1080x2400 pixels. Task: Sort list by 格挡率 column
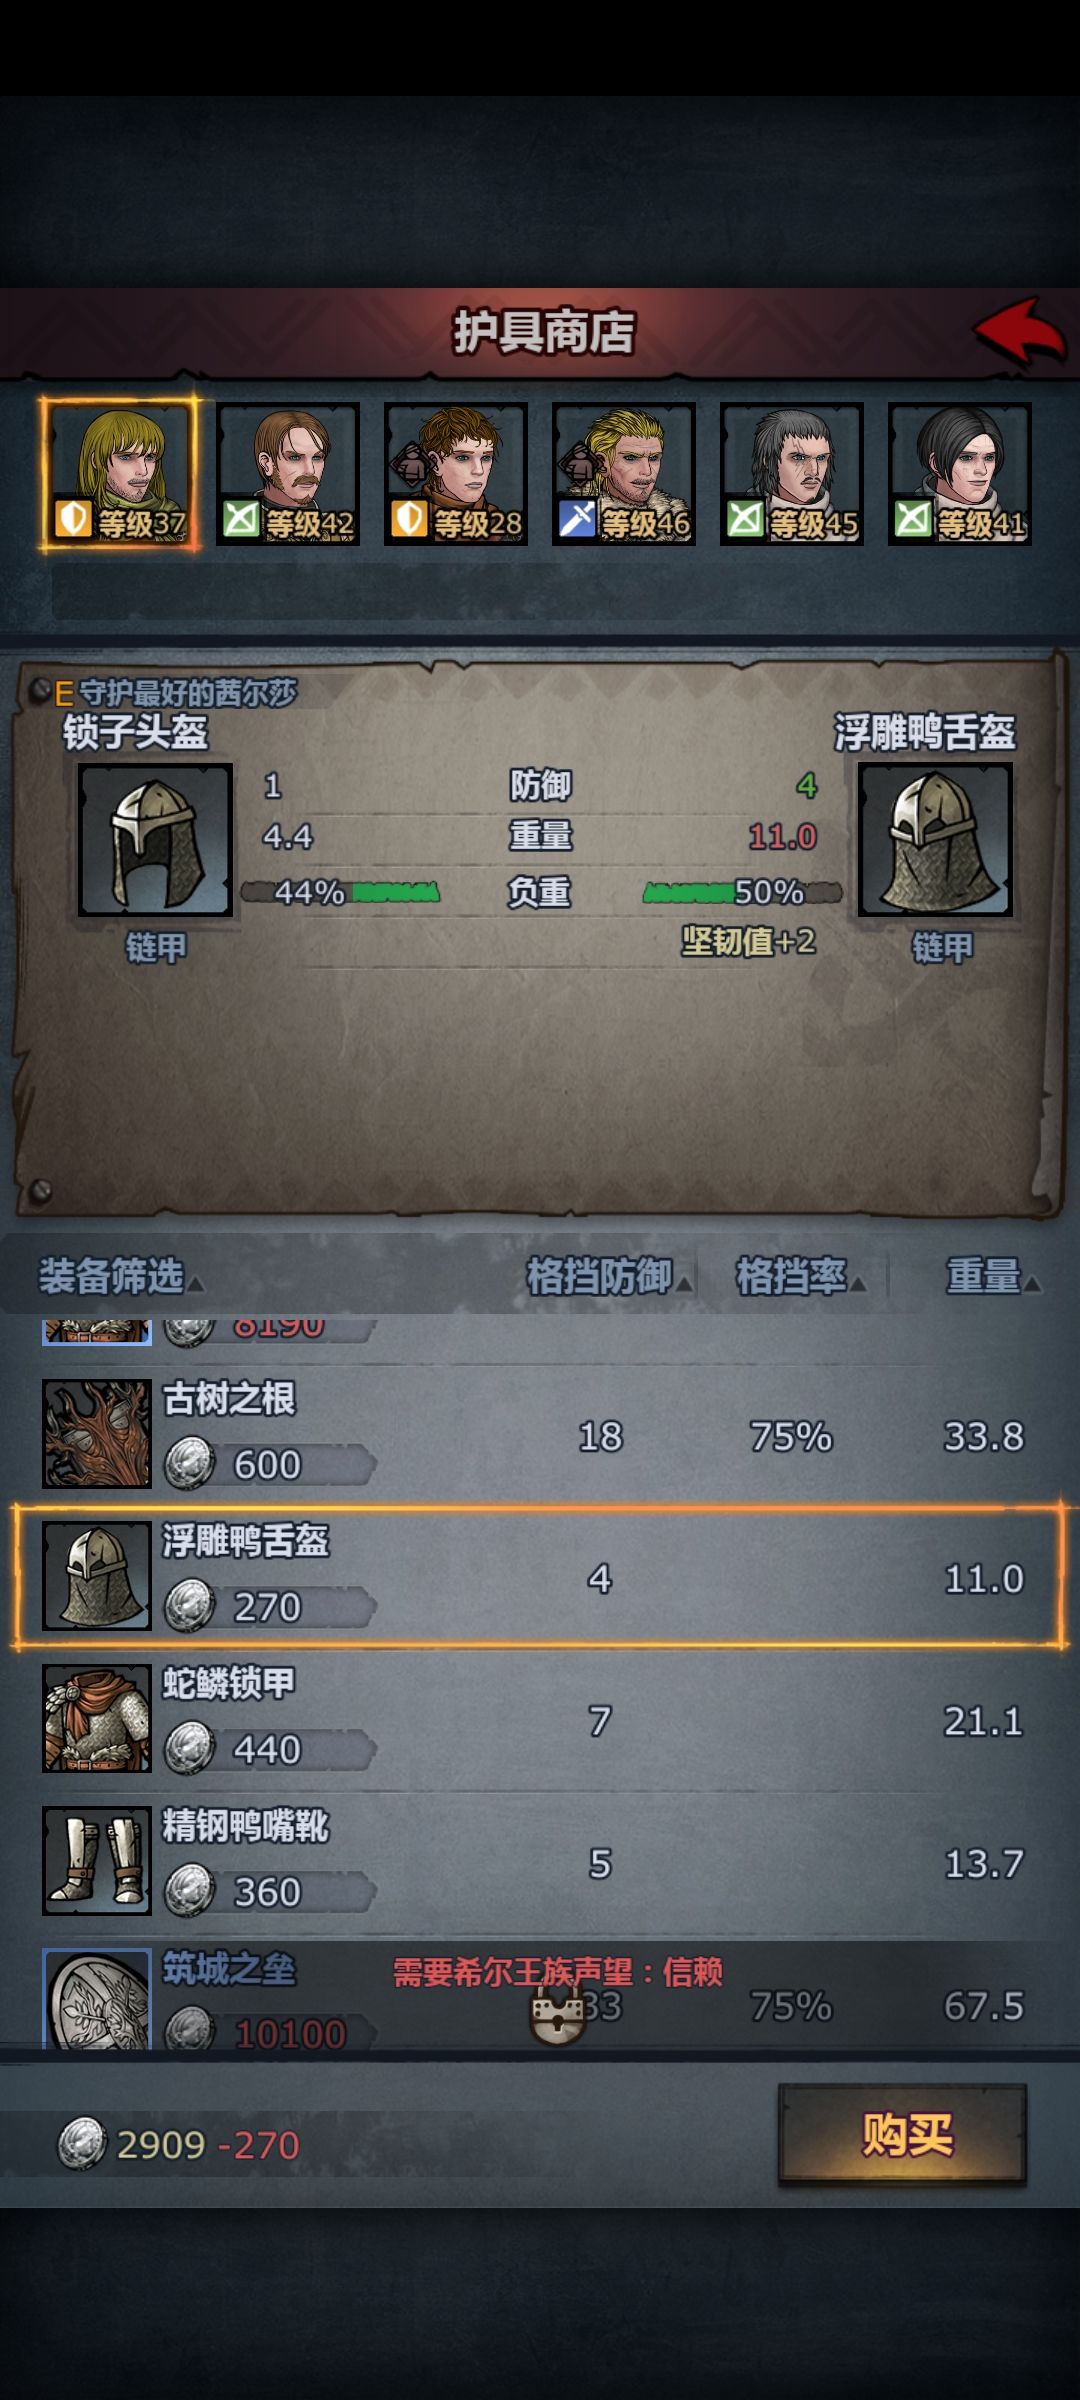tap(800, 1277)
